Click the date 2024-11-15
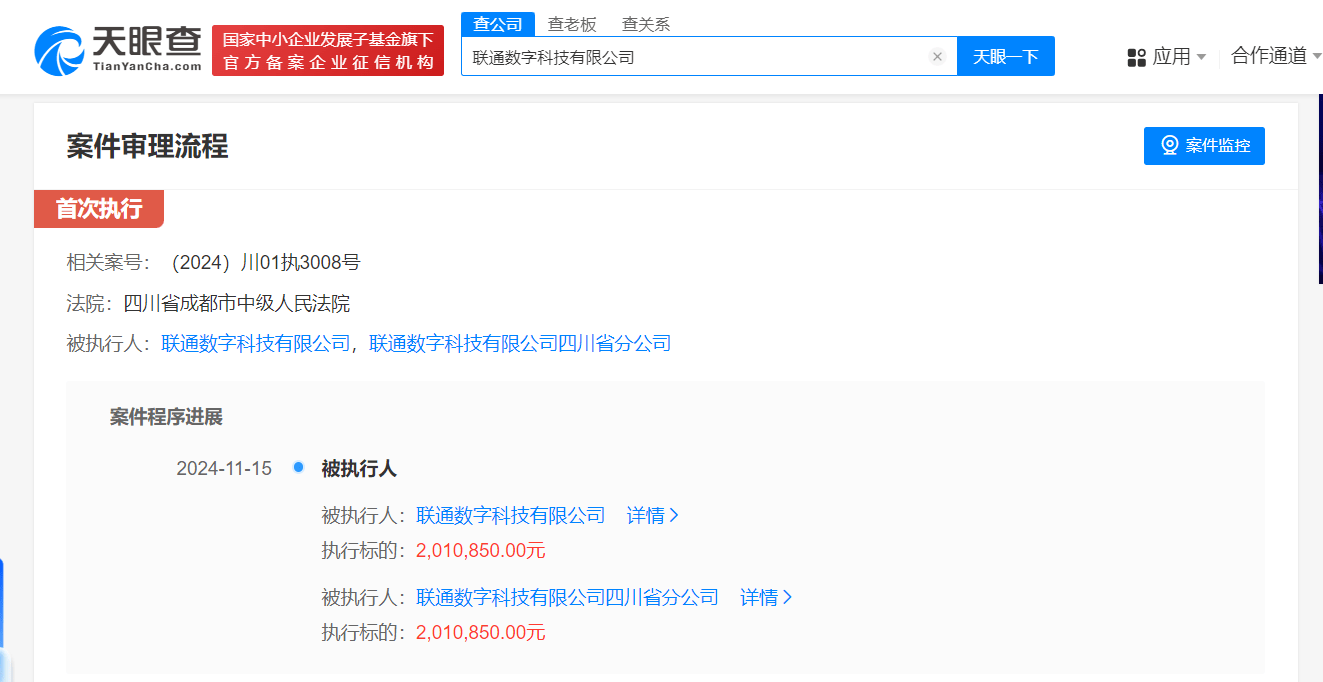Screen dimensions: 1323x682 click(x=224, y=469)
